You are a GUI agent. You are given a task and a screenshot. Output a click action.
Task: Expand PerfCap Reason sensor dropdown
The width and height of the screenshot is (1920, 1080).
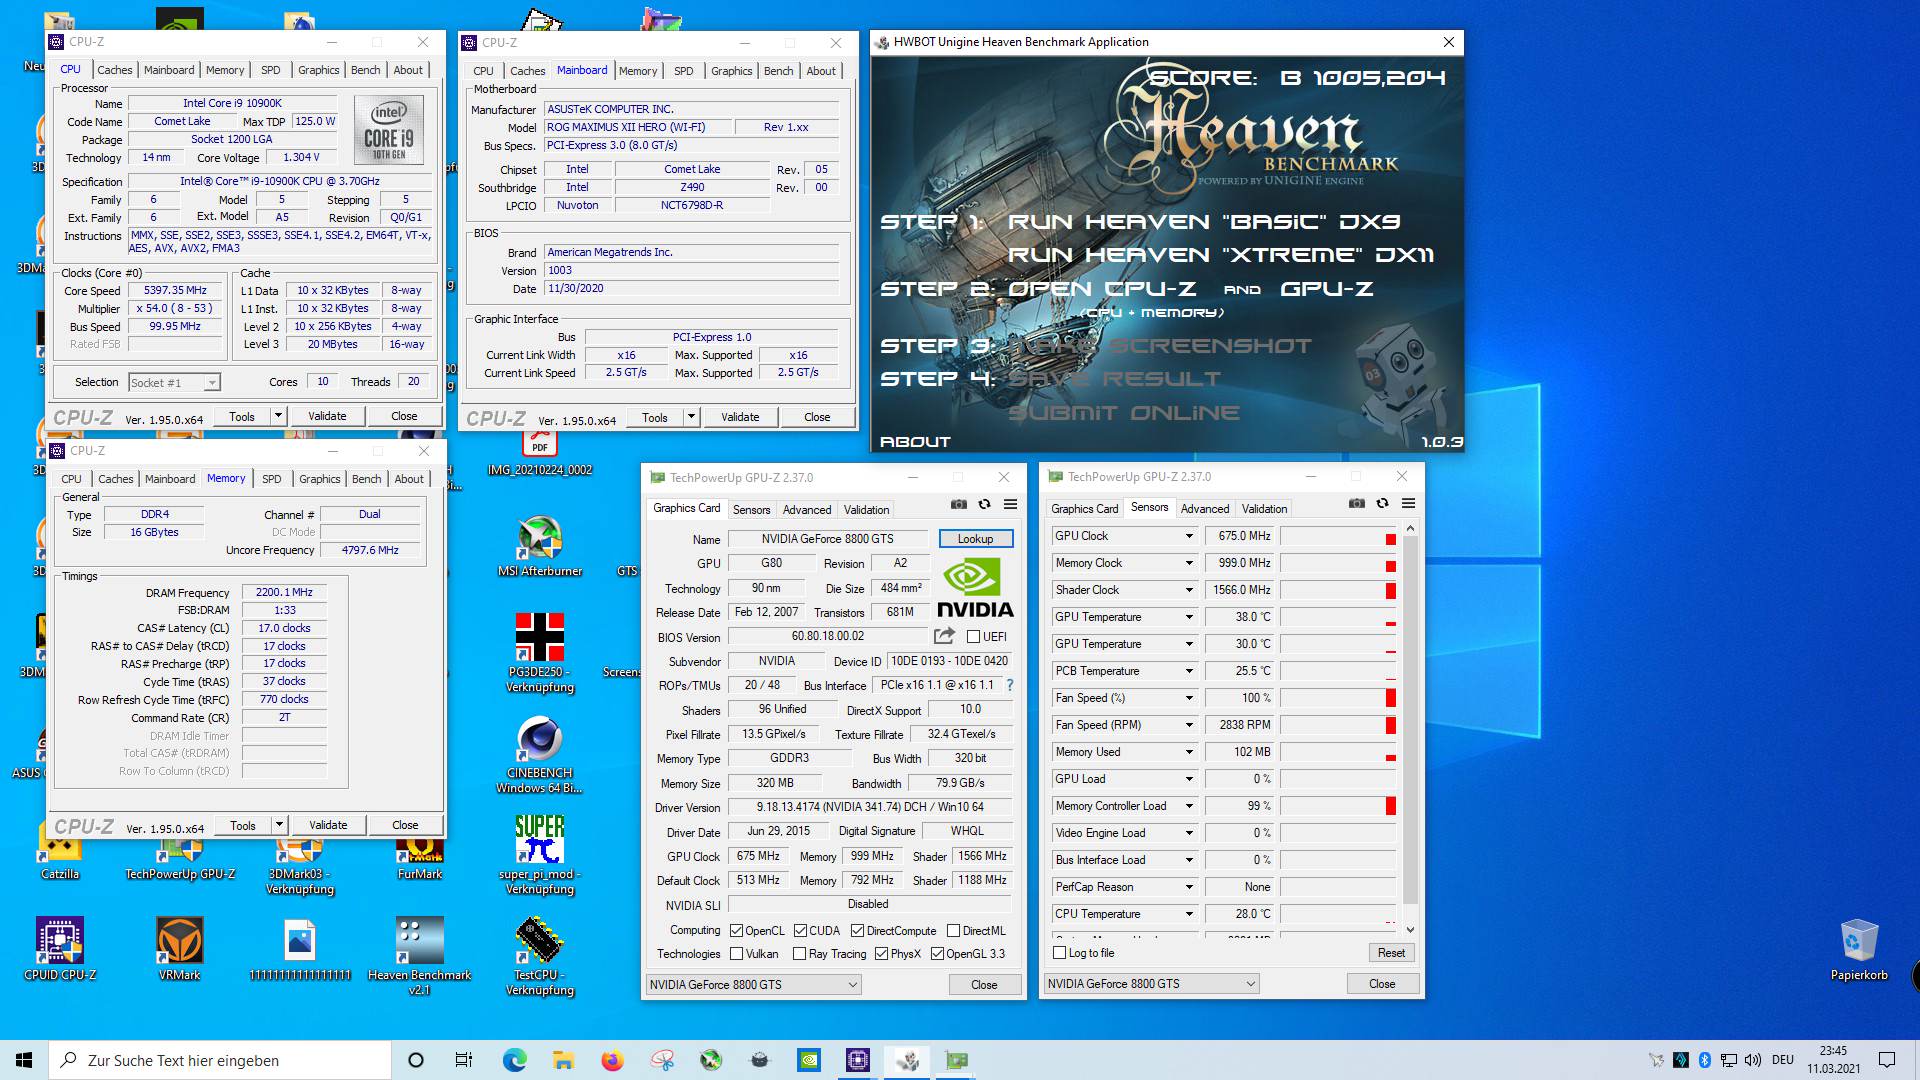[x=1189, y=887]
